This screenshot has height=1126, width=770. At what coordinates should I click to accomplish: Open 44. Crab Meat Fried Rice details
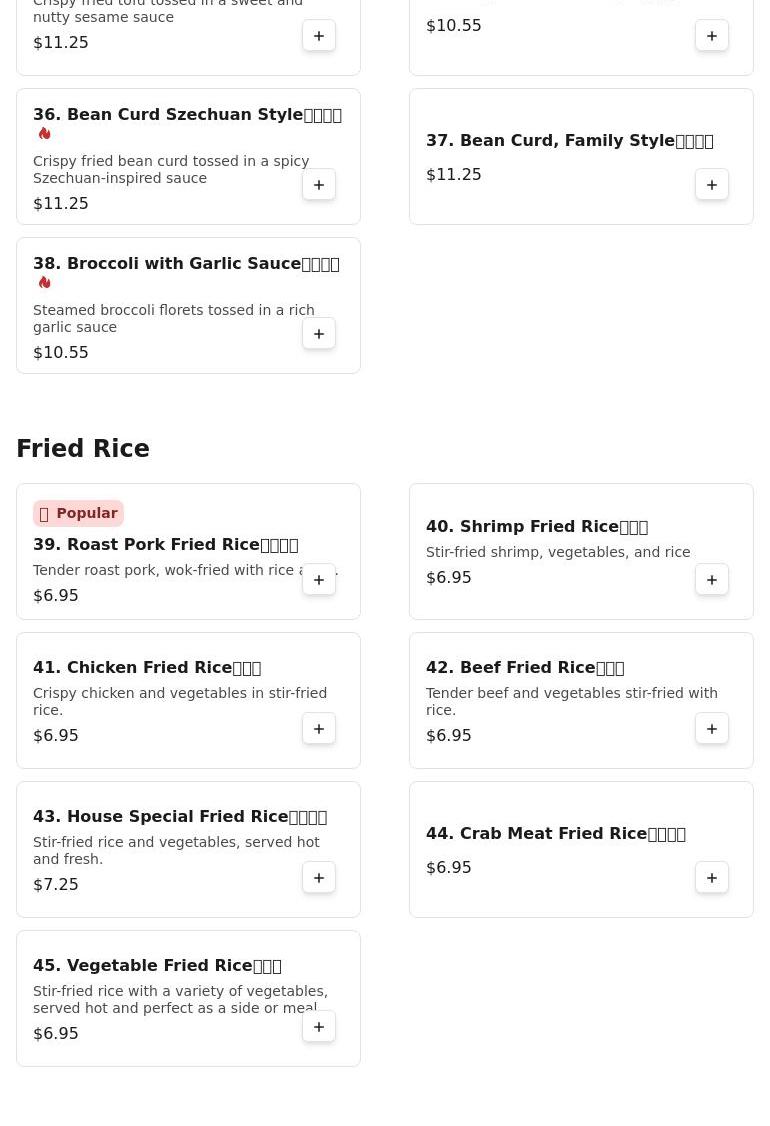click(x=555, y=834)
